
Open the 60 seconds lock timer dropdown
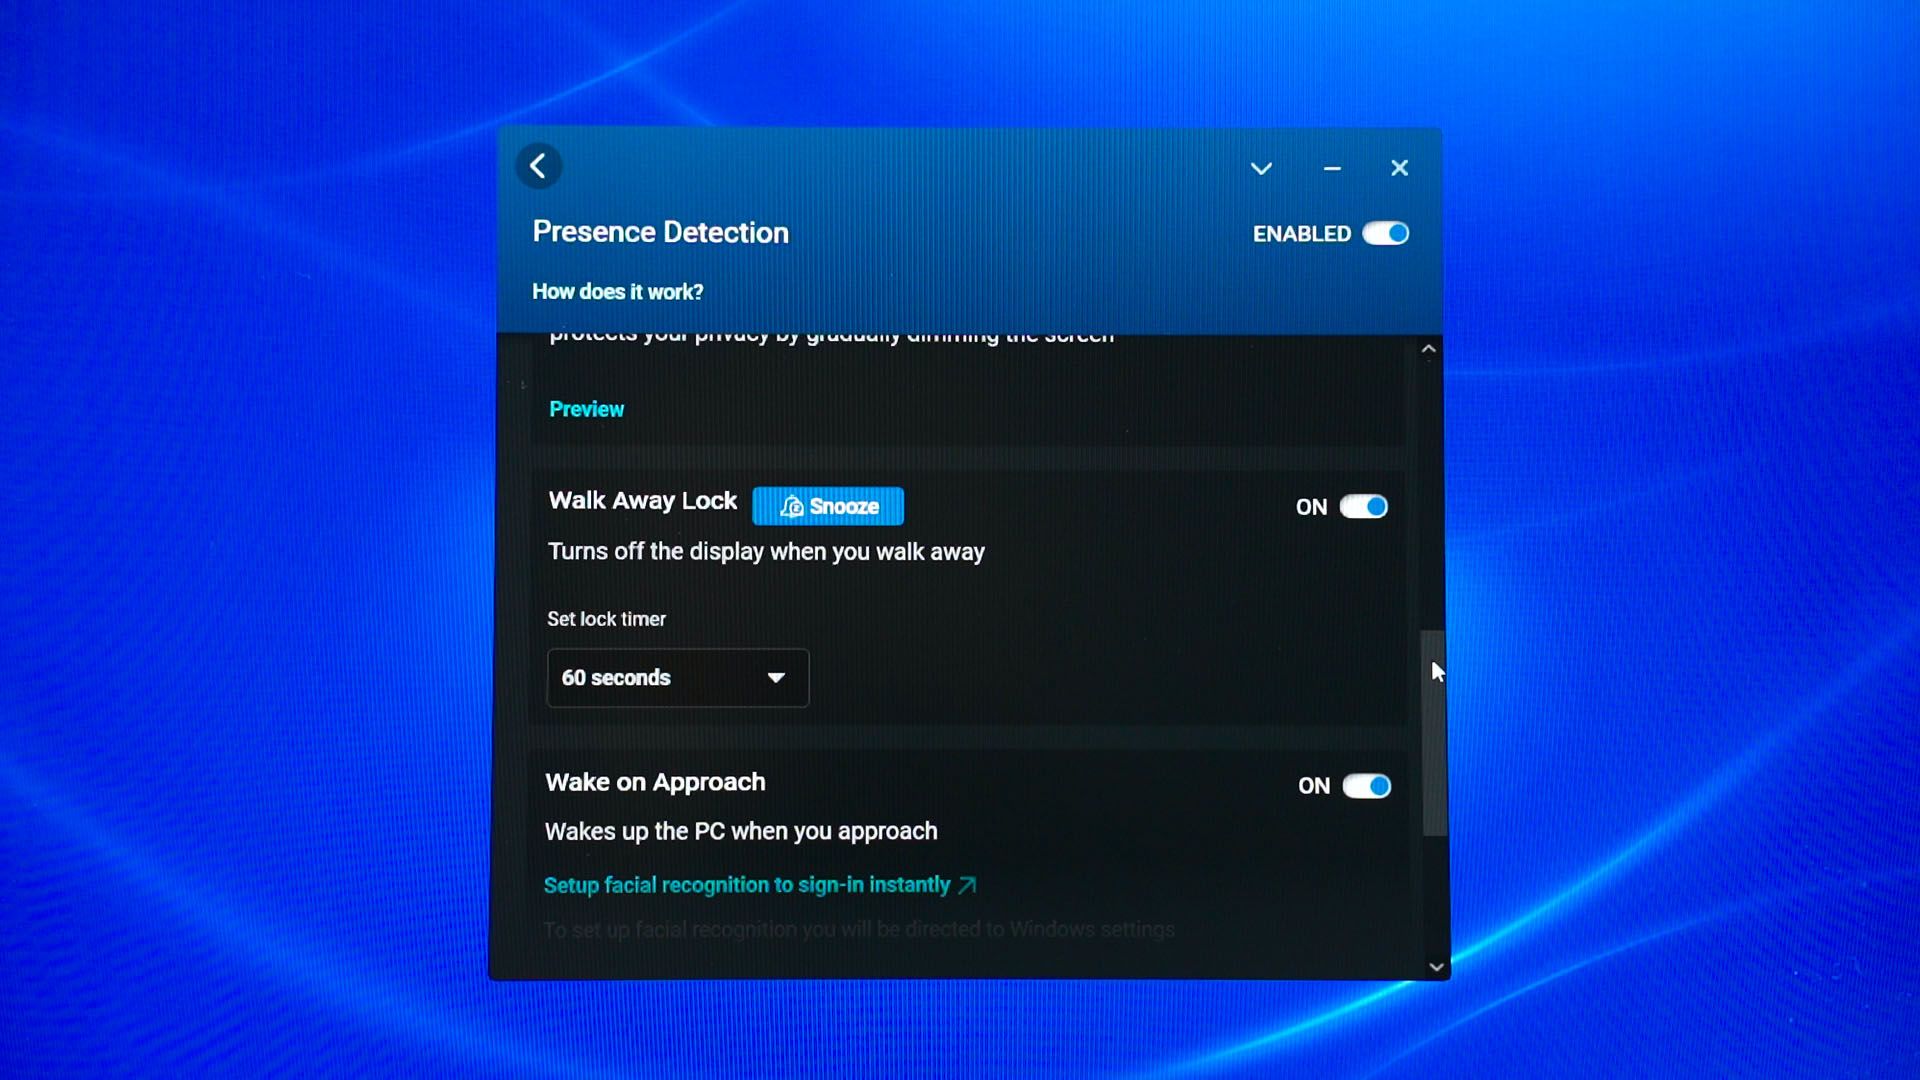(x=678, y=678)
